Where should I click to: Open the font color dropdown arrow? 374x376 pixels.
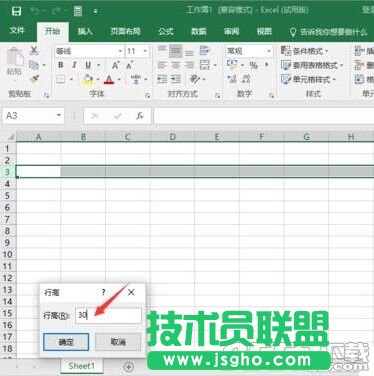119,80
